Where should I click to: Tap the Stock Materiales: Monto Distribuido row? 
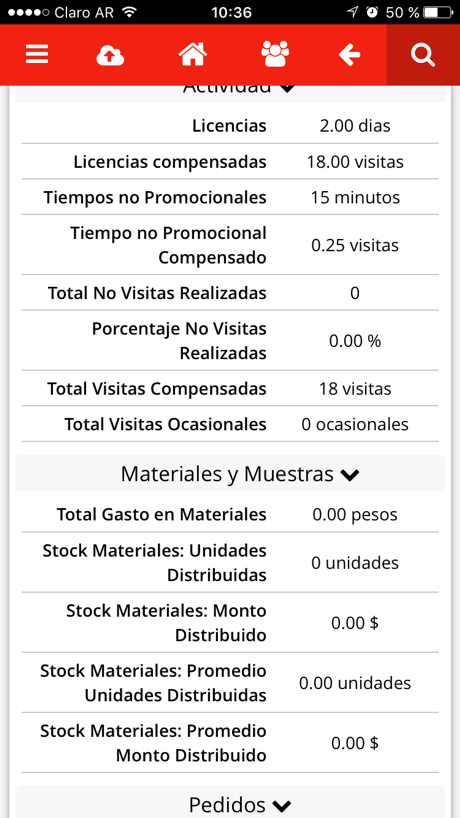point(230,622)
